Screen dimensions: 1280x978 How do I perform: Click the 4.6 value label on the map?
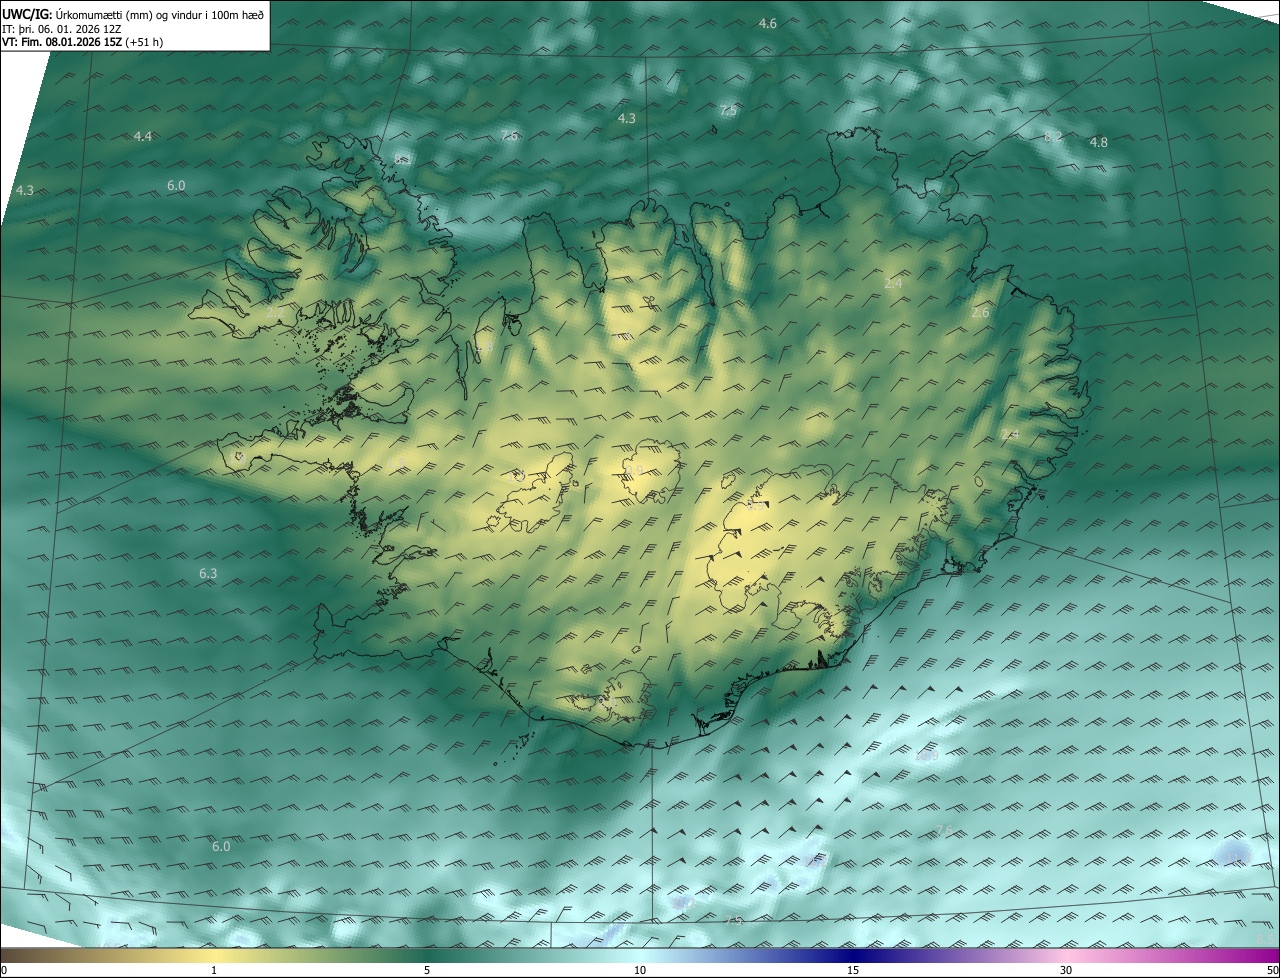click(767, 23)
